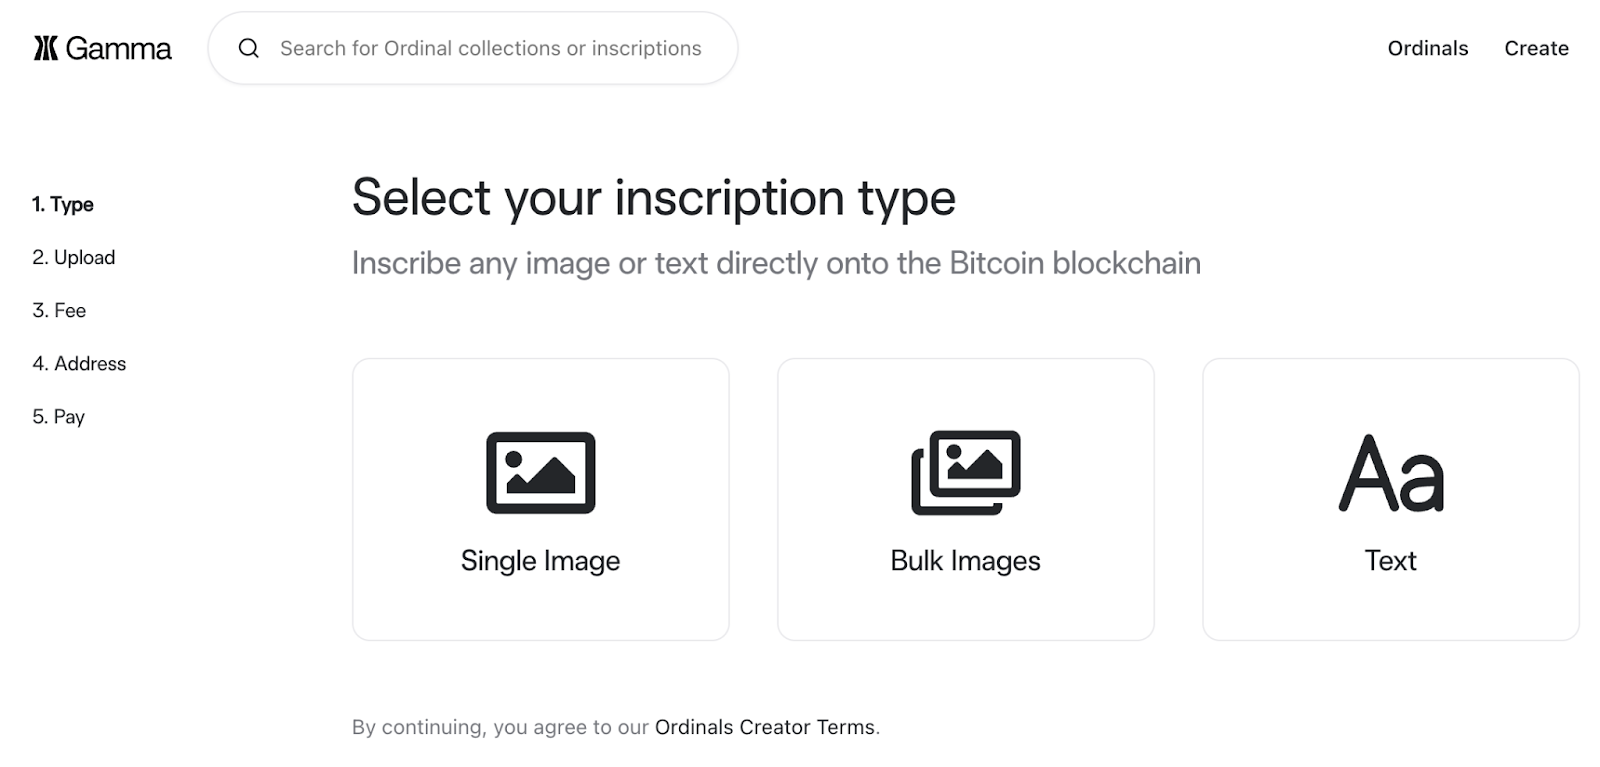
Task: Click the 'Inscribe any image or text' subtitle
Action: (x=776, y=263)
